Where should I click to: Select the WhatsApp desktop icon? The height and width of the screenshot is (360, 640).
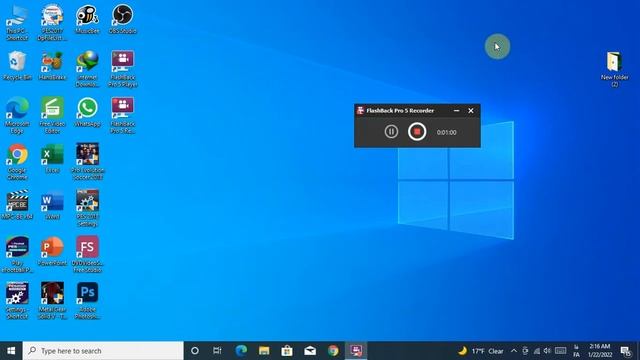[x=87, y=112]
